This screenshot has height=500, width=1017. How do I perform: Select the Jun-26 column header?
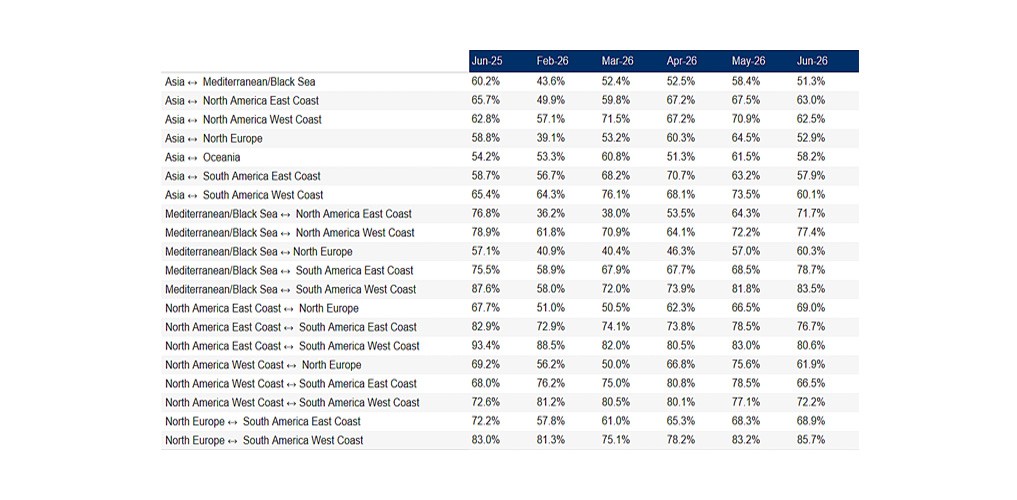point(812,61)
